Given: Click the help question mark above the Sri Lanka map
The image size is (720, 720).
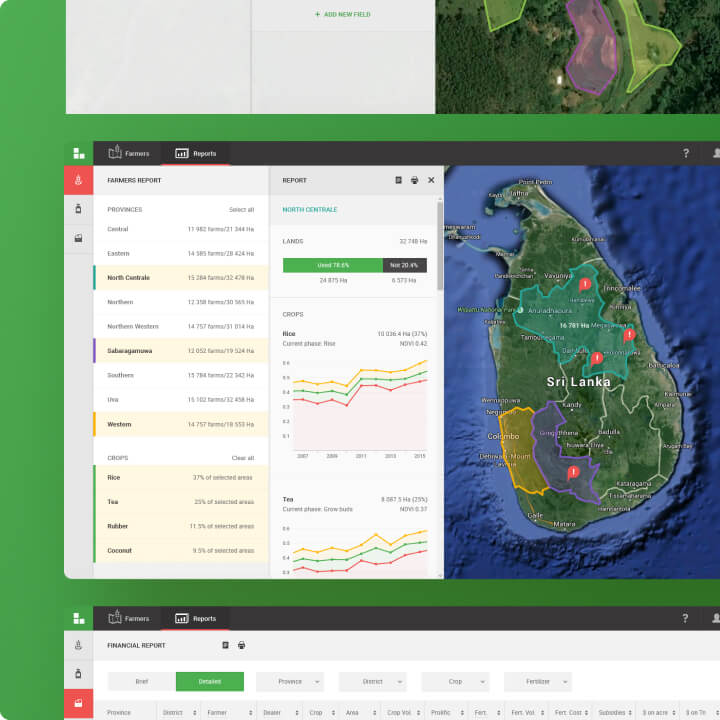Looking at the screenshot, I should click(x=686, y=153).
